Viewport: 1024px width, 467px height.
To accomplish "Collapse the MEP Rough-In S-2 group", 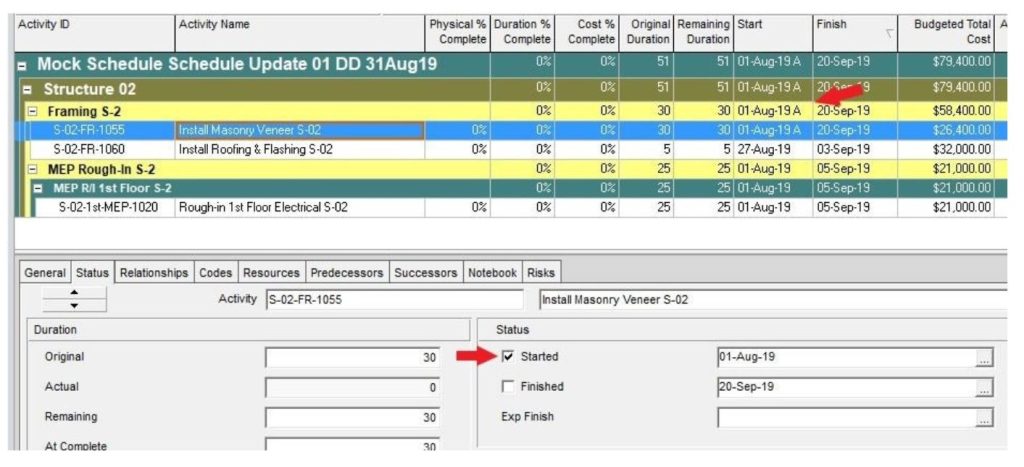I will pyautogui.click(x=33, y=170).
